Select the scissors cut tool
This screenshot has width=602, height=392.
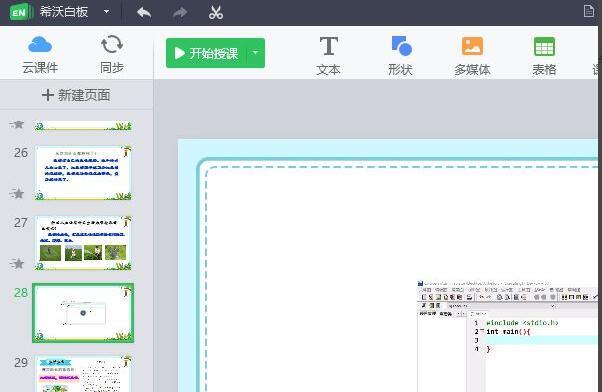pos(216,12)
